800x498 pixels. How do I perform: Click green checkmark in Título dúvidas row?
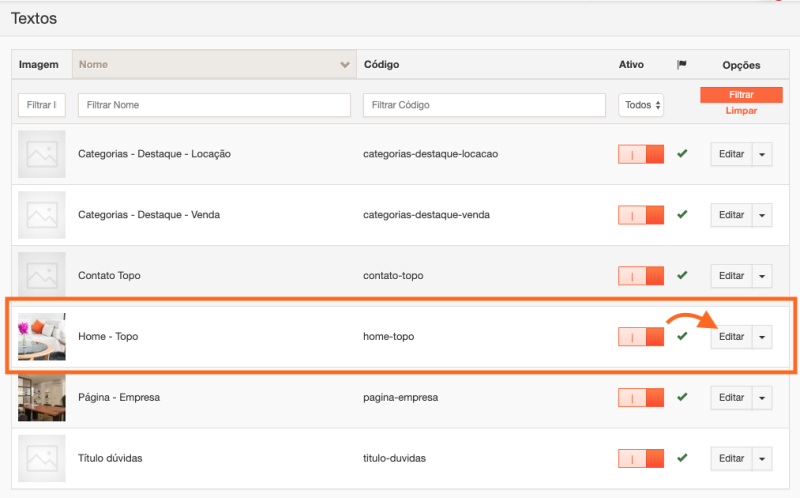tap(682, 458)
